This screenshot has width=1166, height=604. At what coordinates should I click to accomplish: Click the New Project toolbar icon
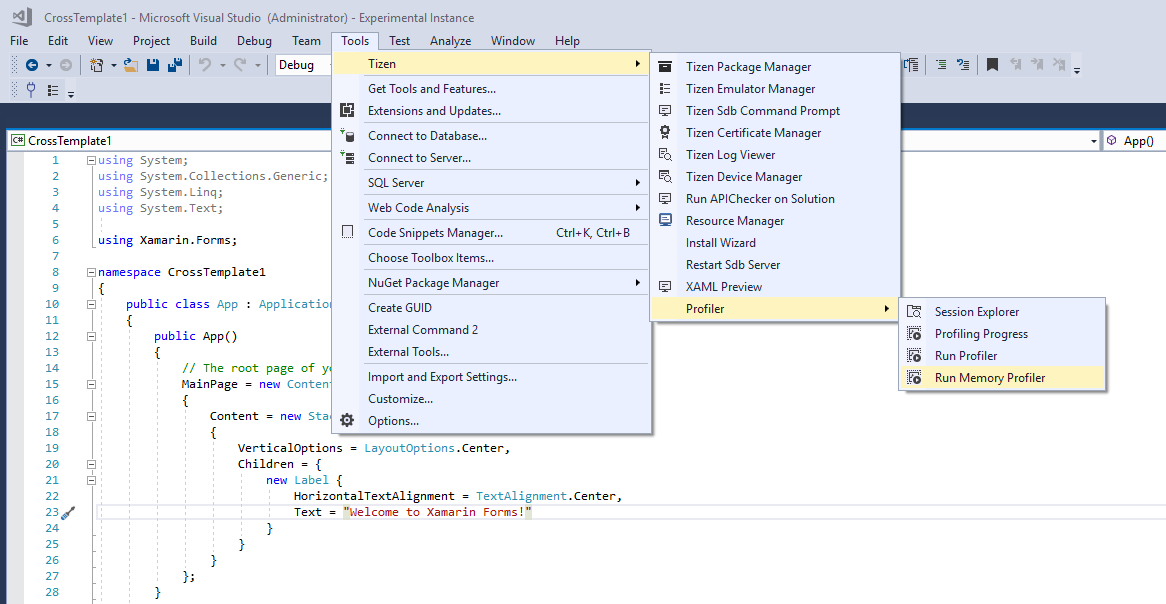pos(96,64)
